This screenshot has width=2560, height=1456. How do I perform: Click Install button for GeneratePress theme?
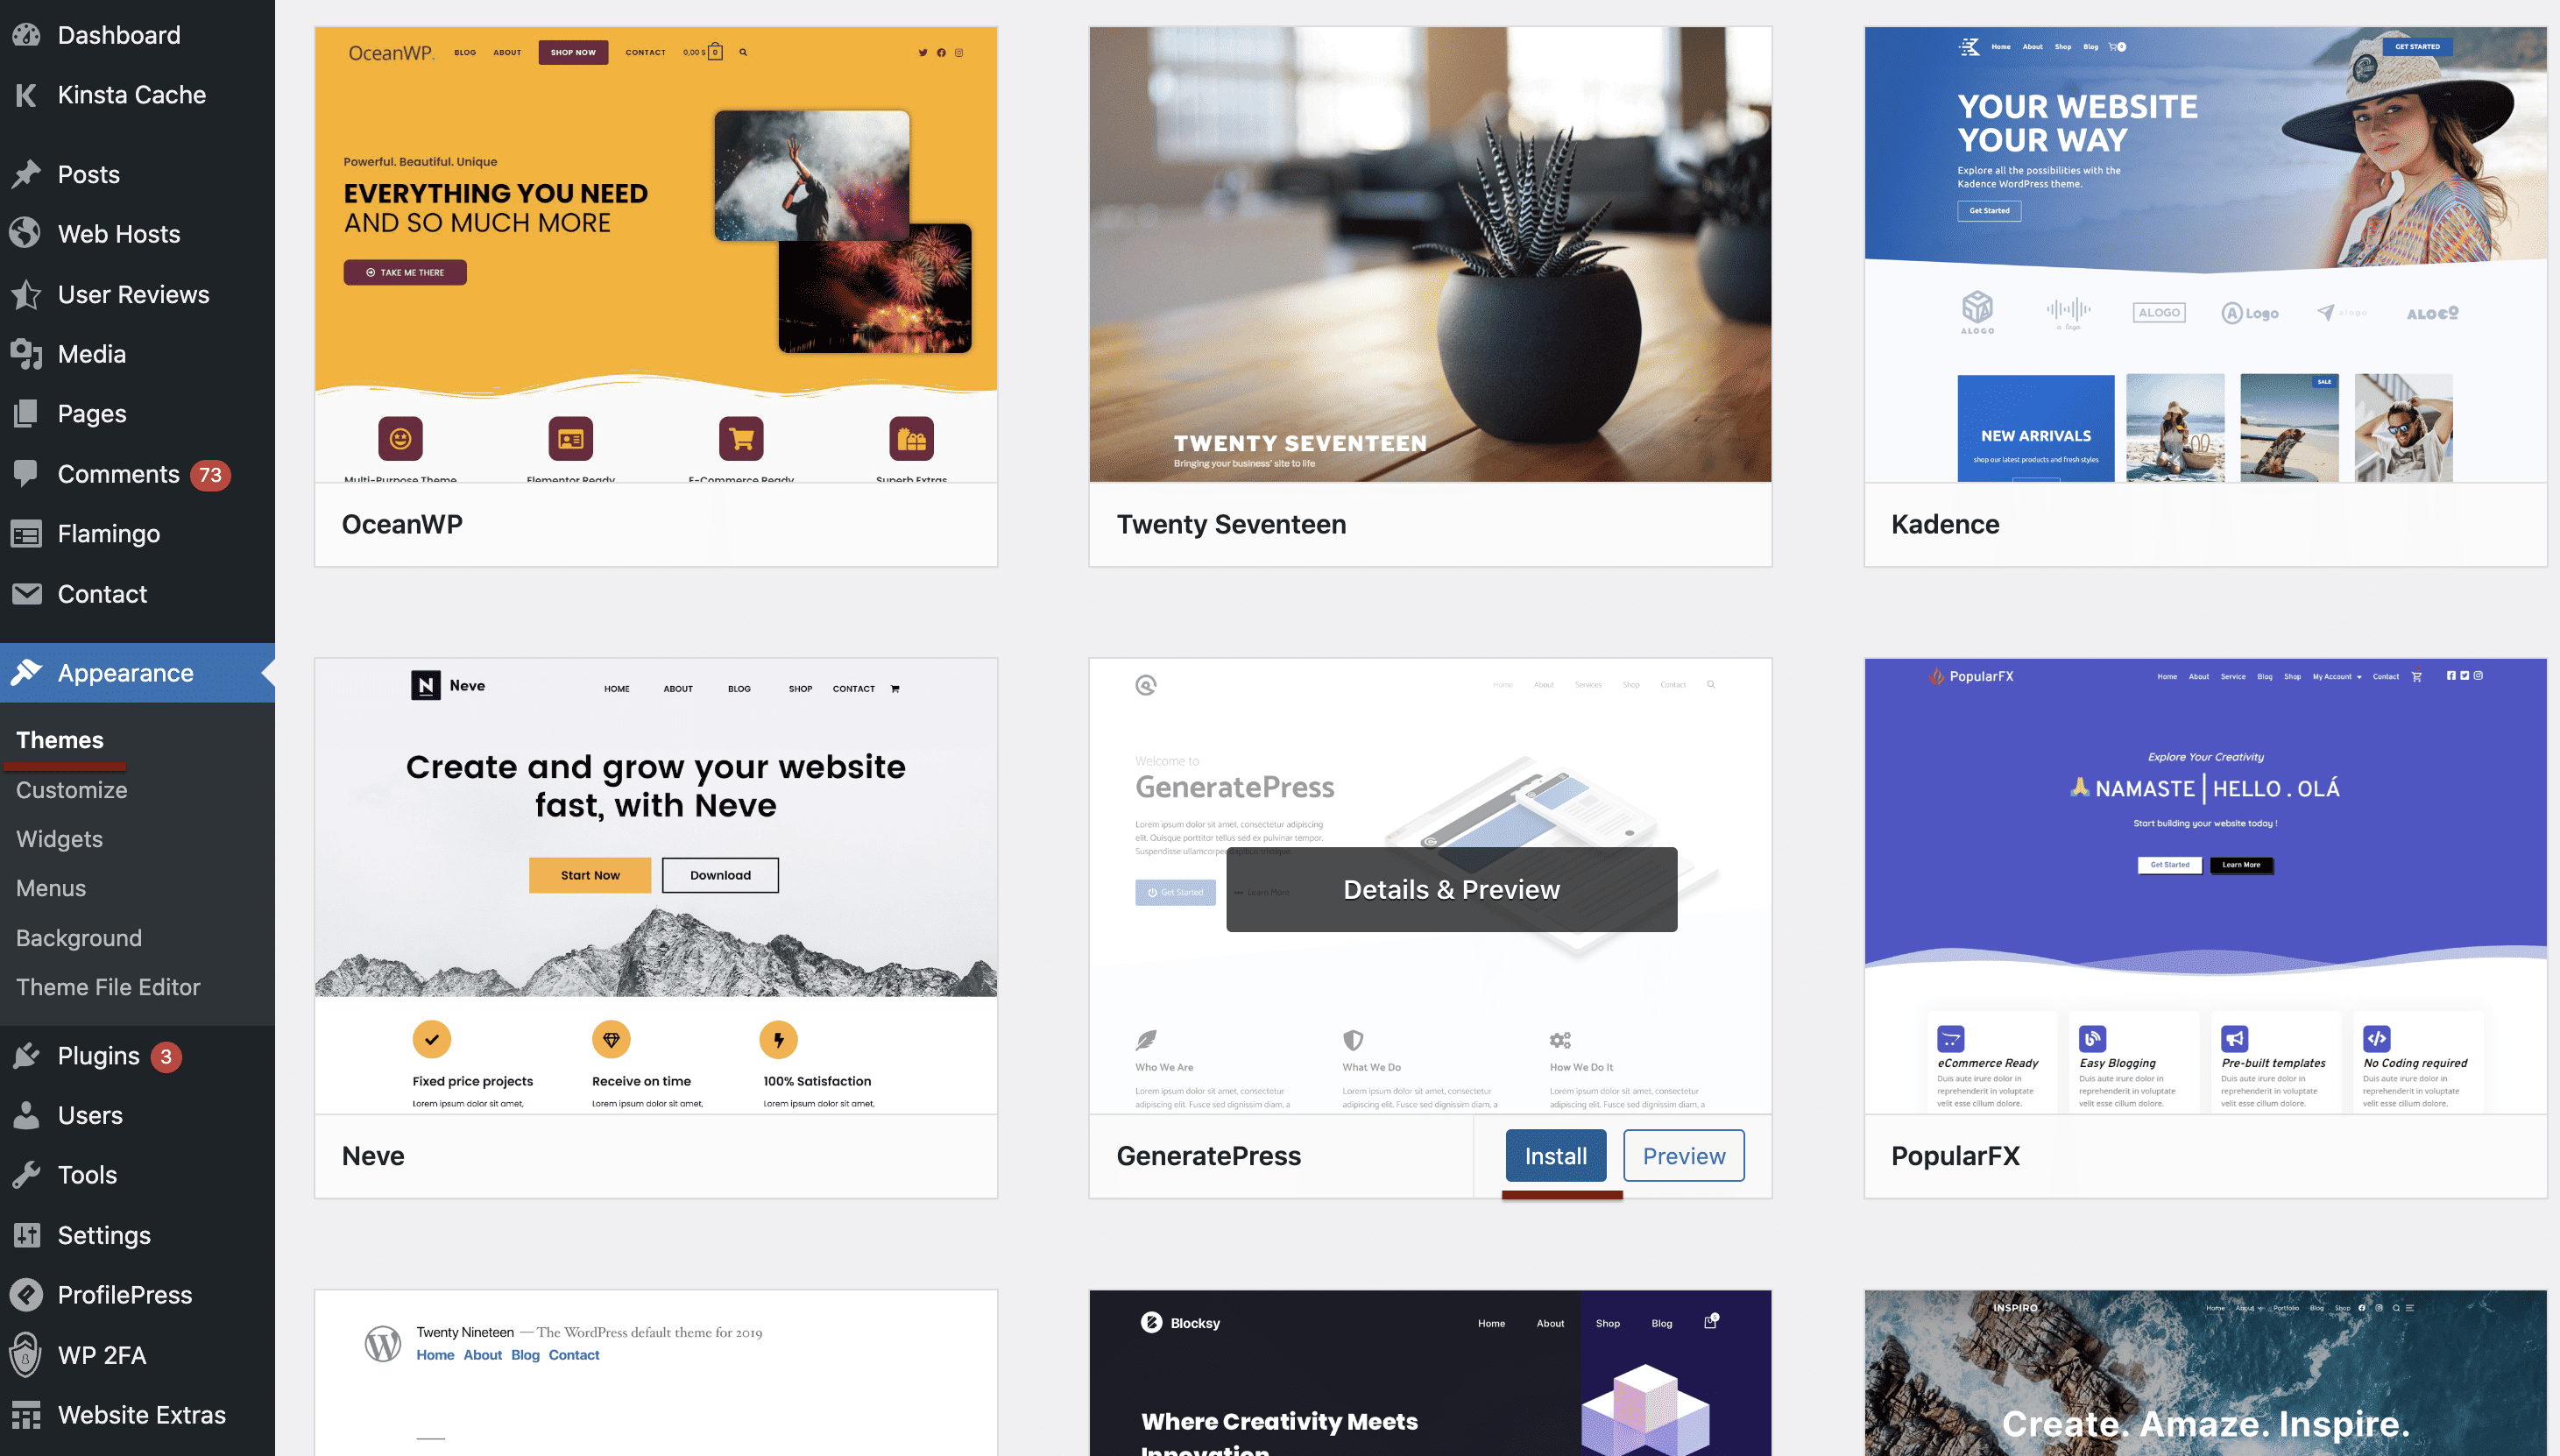coord(1554,1156)
